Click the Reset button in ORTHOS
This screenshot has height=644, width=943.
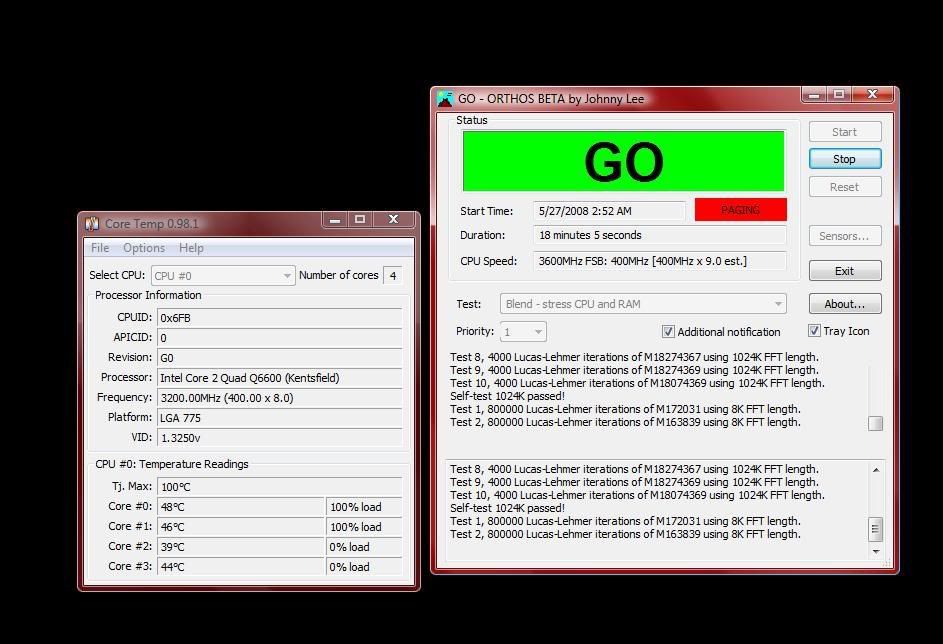tap(845, 186)
